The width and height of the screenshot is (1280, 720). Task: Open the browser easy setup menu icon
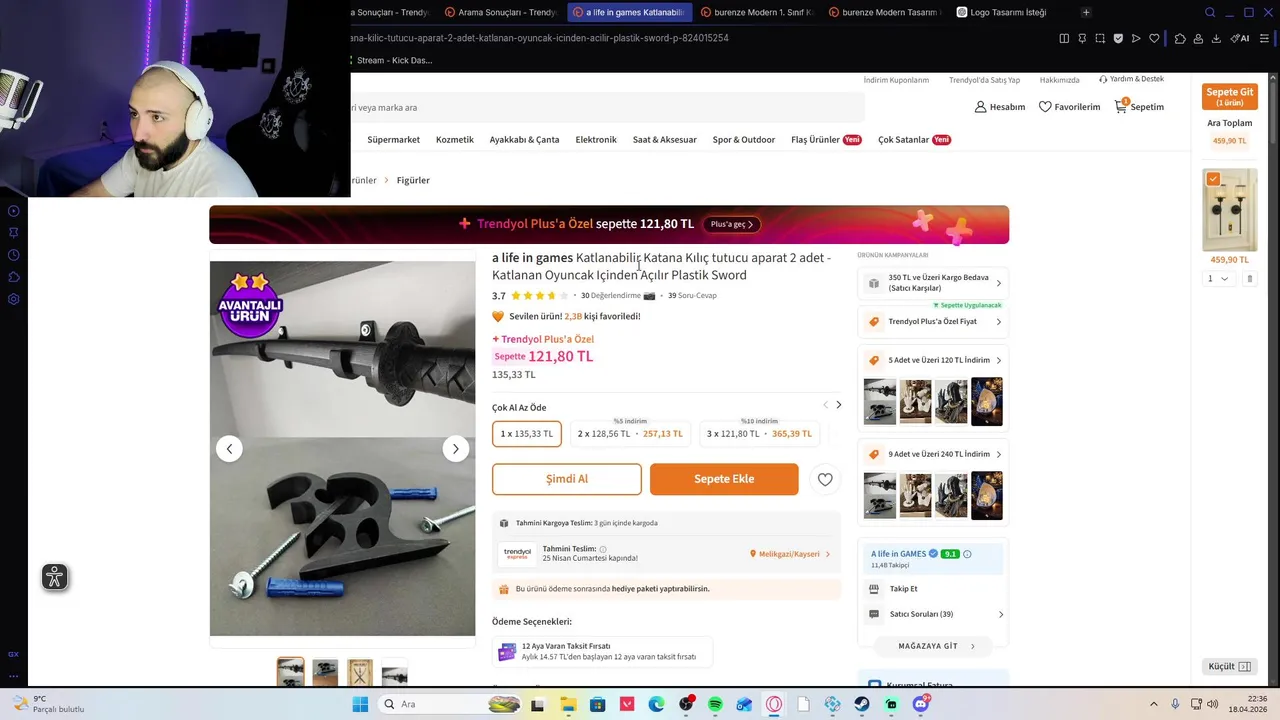[1264, 38]
